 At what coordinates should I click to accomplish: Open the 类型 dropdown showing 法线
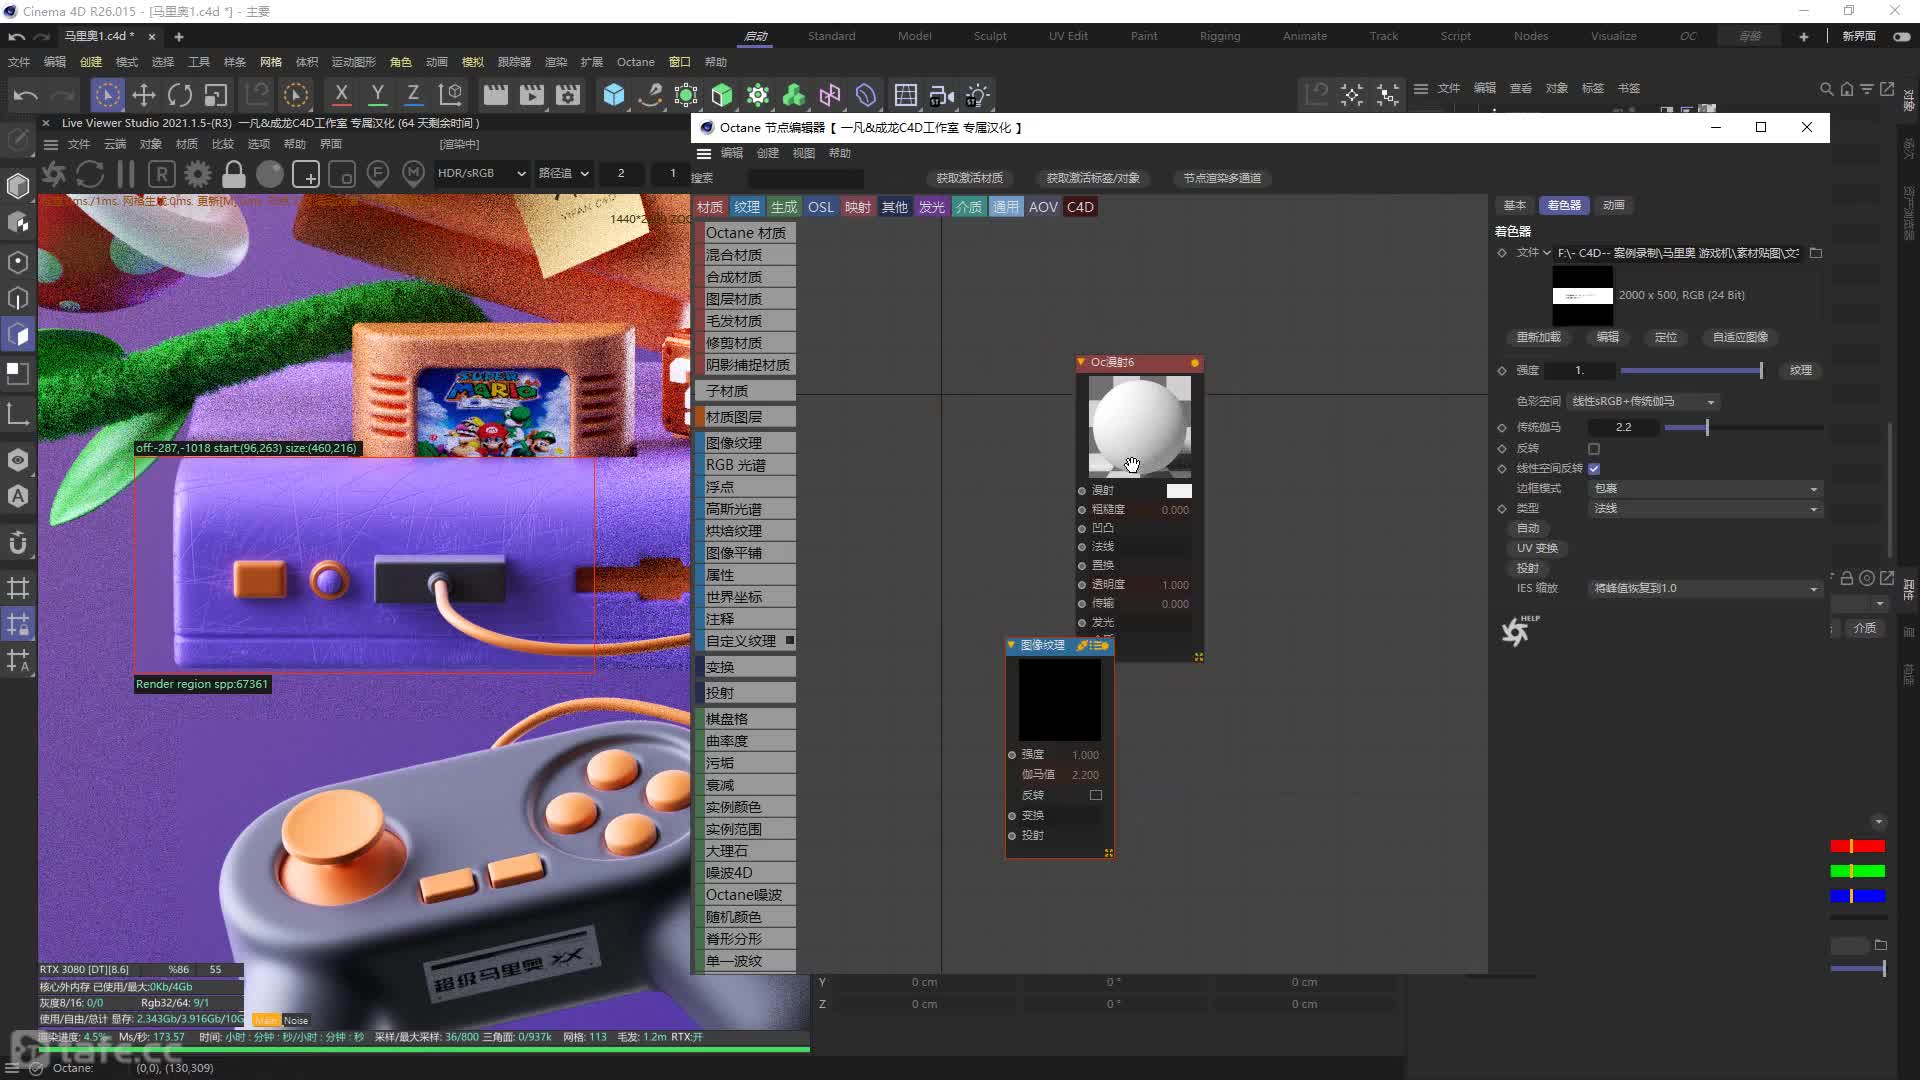[x=1706, y=509]
